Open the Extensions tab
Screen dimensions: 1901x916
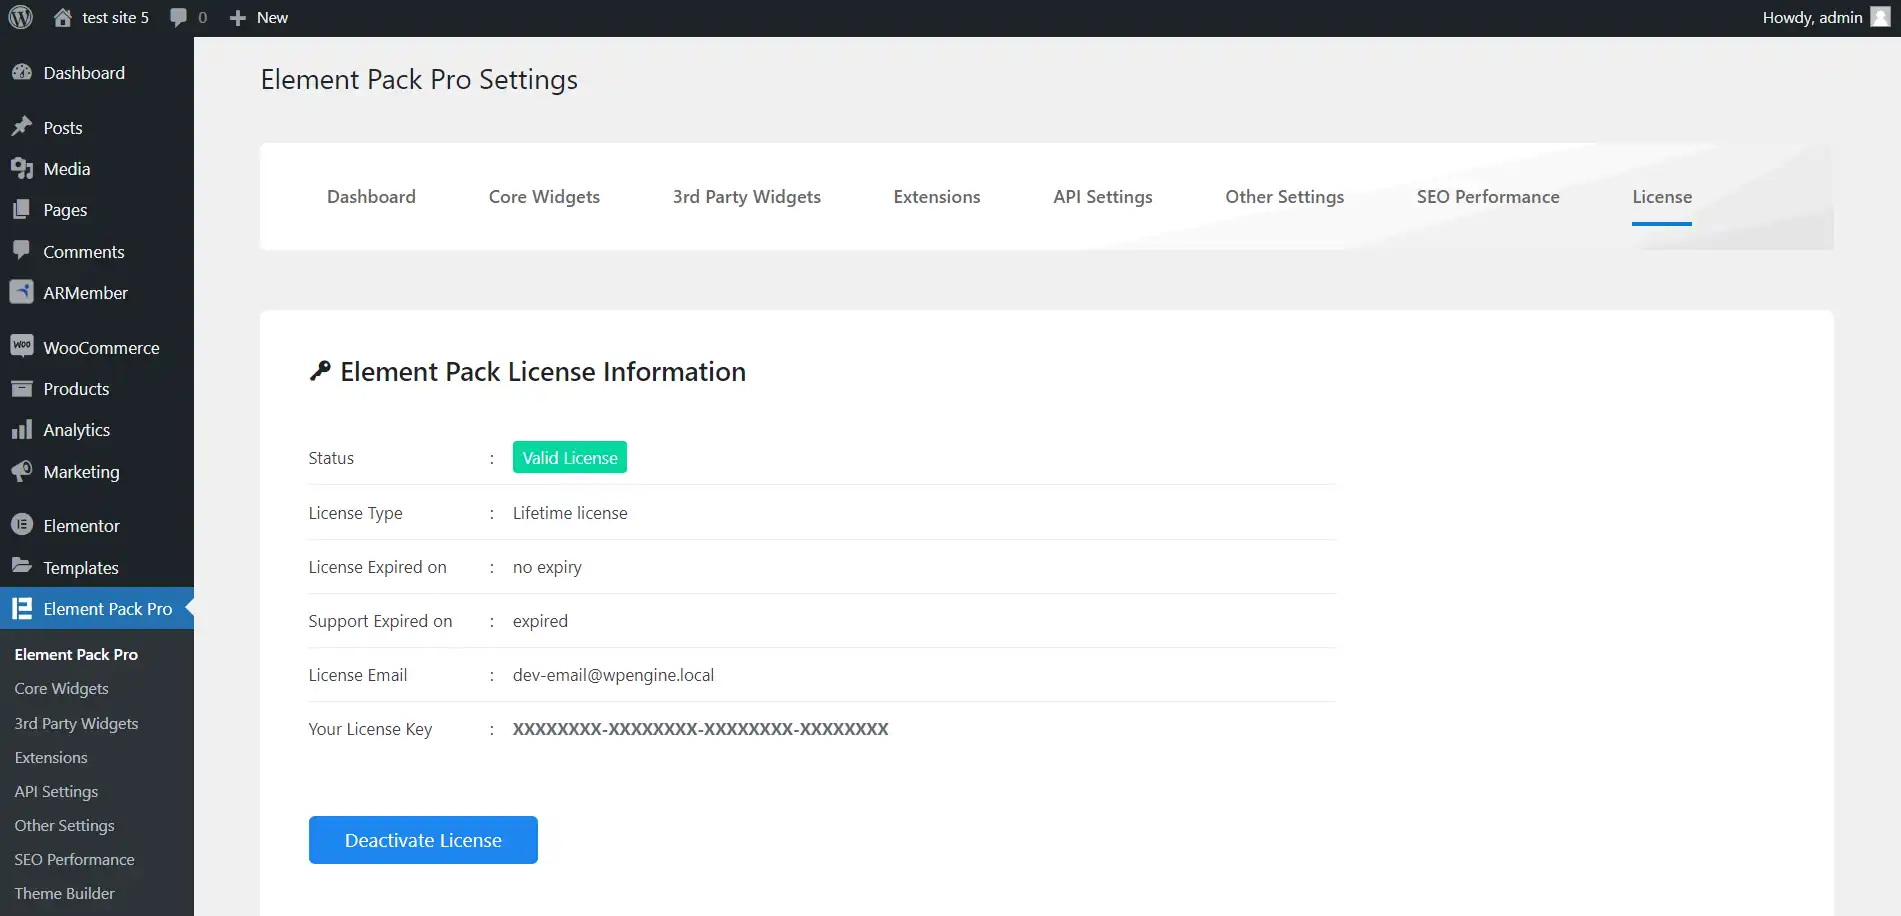click(937, 197)
